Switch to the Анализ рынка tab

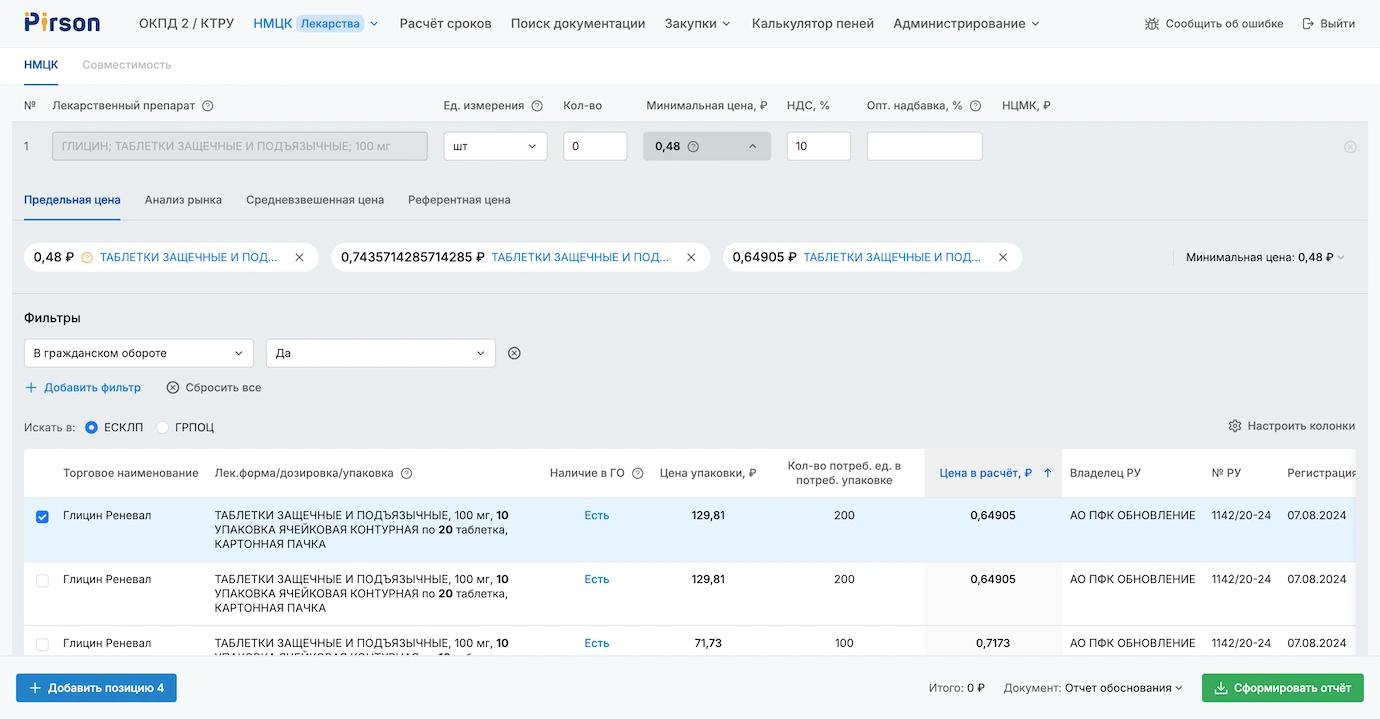[x=183, y=200]
